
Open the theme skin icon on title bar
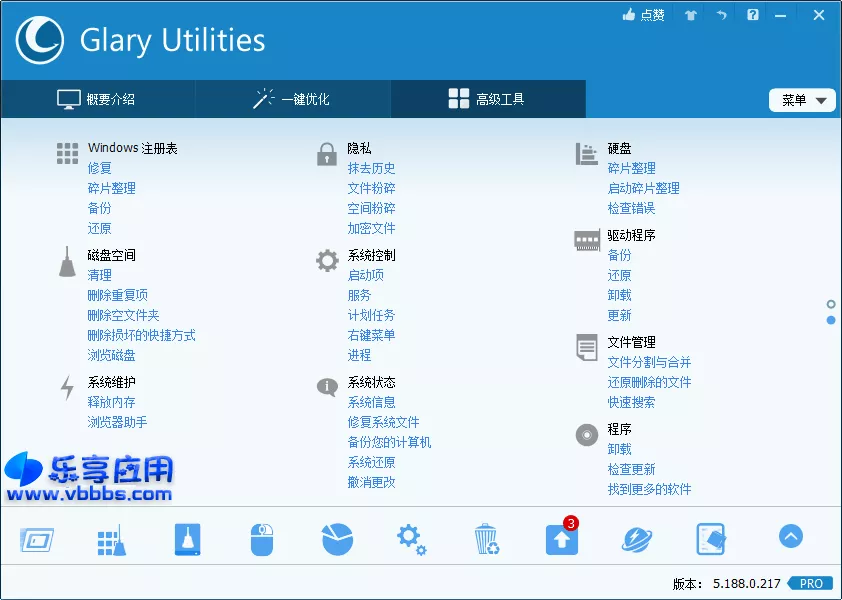pyautogui.click(x=690, y=15)
